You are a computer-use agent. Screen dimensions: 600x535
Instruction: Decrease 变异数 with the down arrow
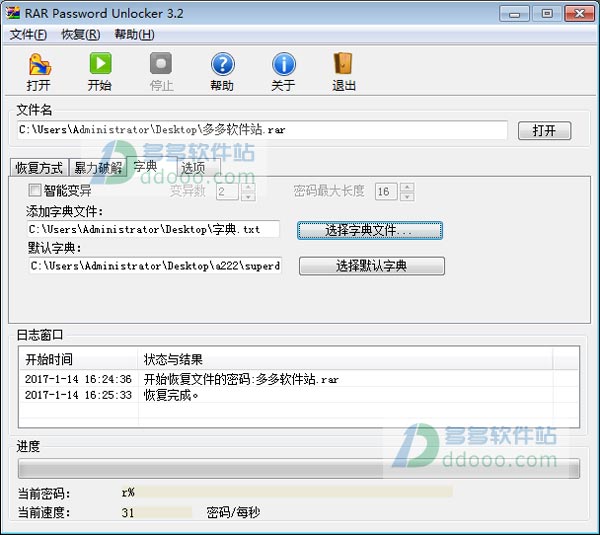tap(249, 196)
